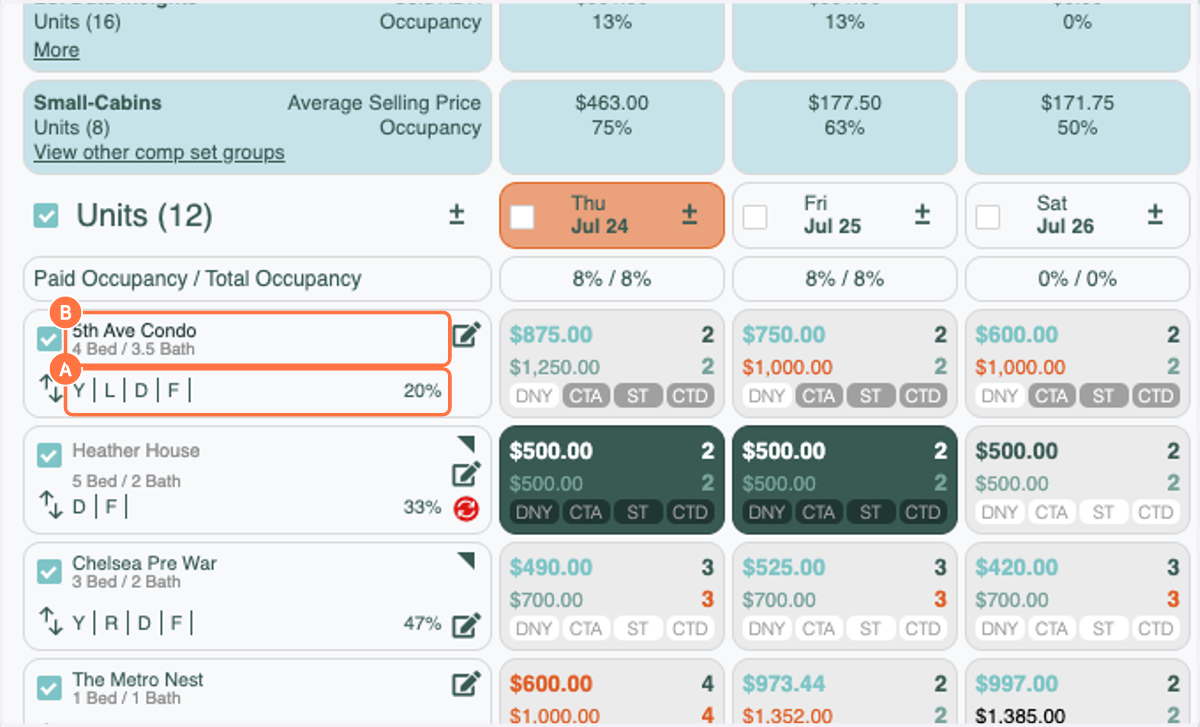Click The Metro Nest unit name
This screenshot has height=727, width=1200.
pyautogui.click(x=138, y=680)
